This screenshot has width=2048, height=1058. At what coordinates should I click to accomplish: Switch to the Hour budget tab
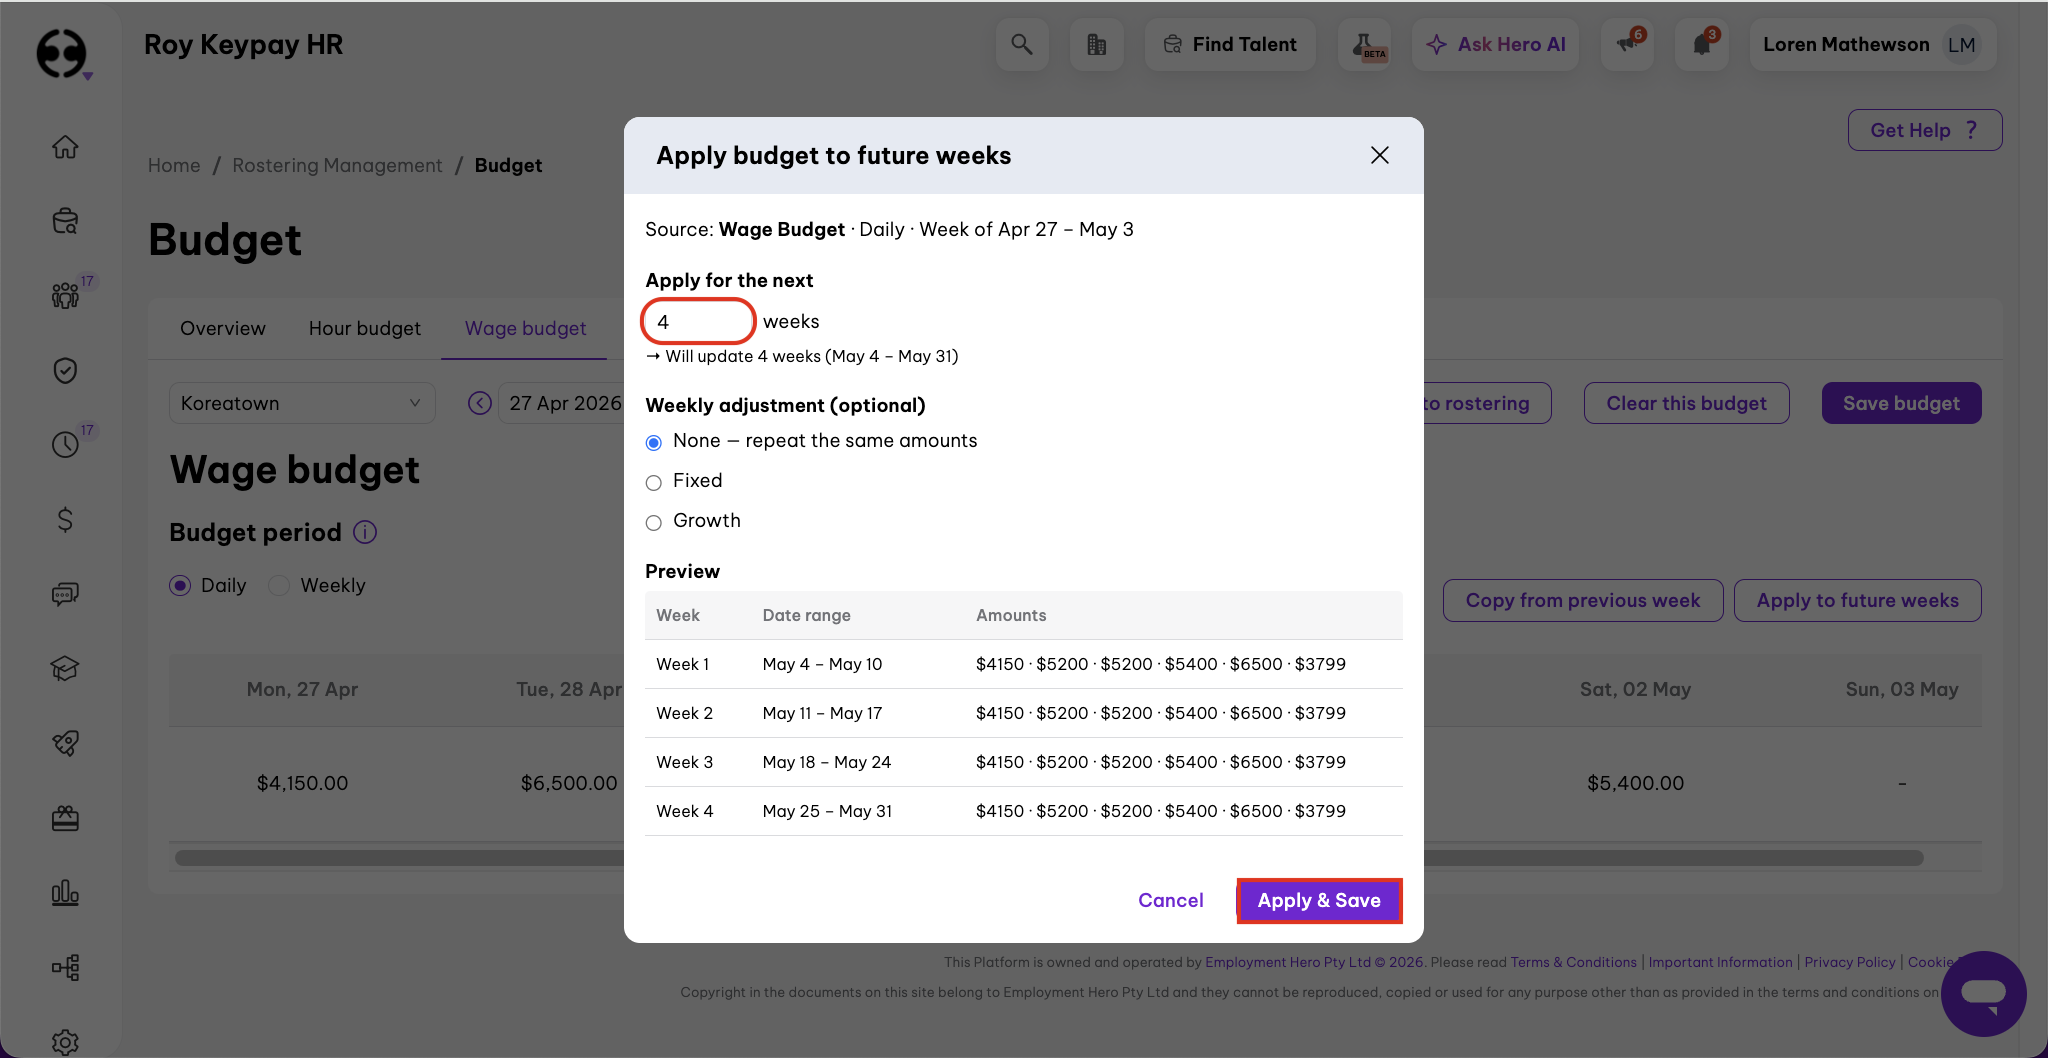[364, 329]
